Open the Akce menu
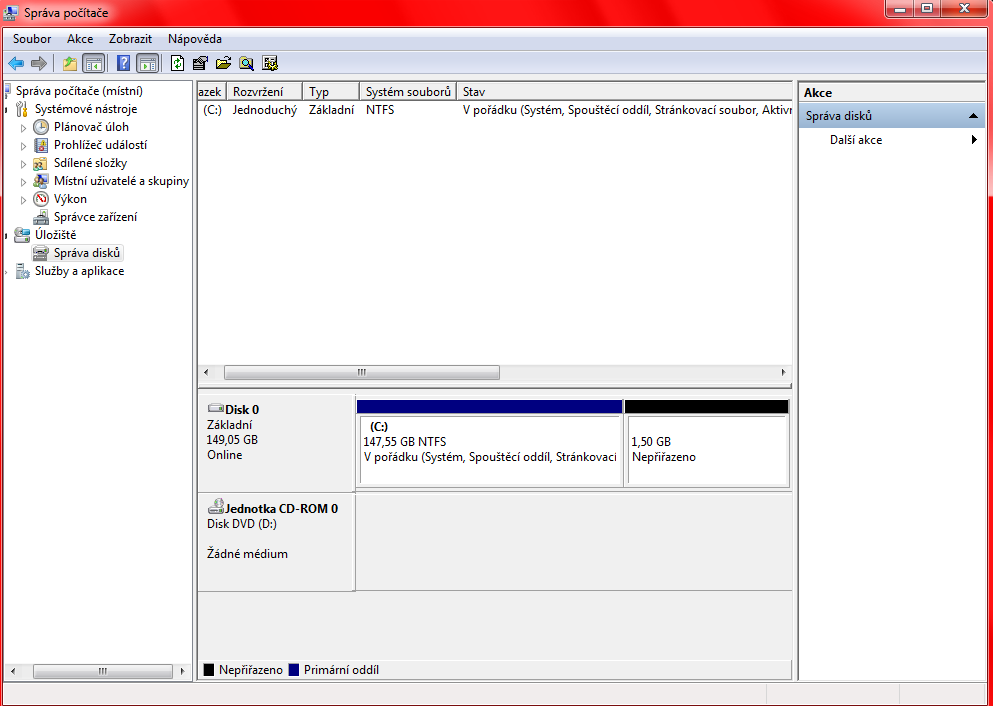 tap(80, 39)
